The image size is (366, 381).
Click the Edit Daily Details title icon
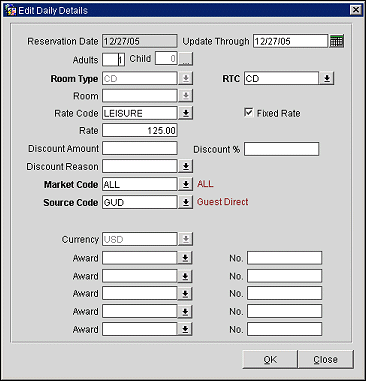click(x=10, y=11)
